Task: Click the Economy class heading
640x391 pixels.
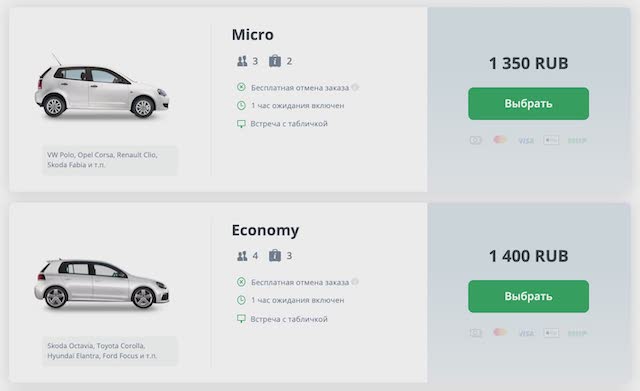Action: (265, 230)
